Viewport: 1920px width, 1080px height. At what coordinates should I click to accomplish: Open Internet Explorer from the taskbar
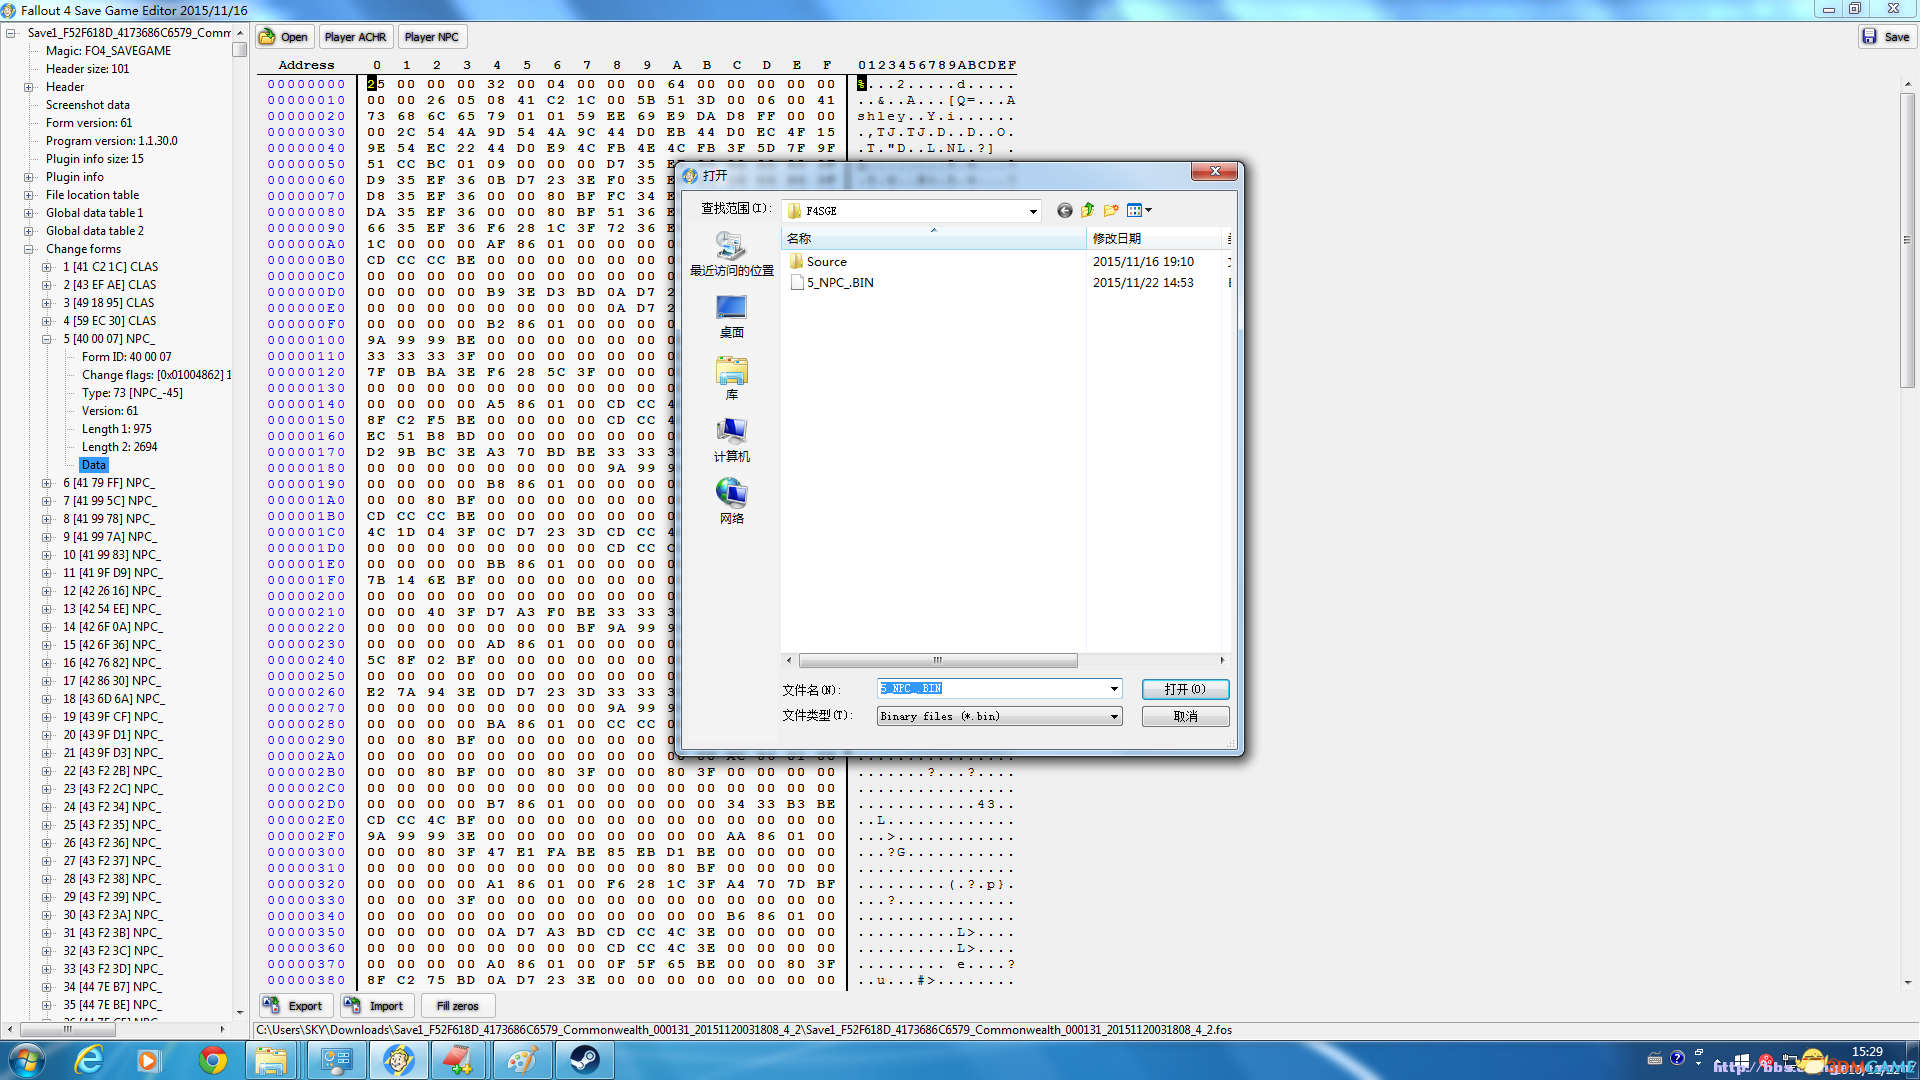[x=90, y=1060]
